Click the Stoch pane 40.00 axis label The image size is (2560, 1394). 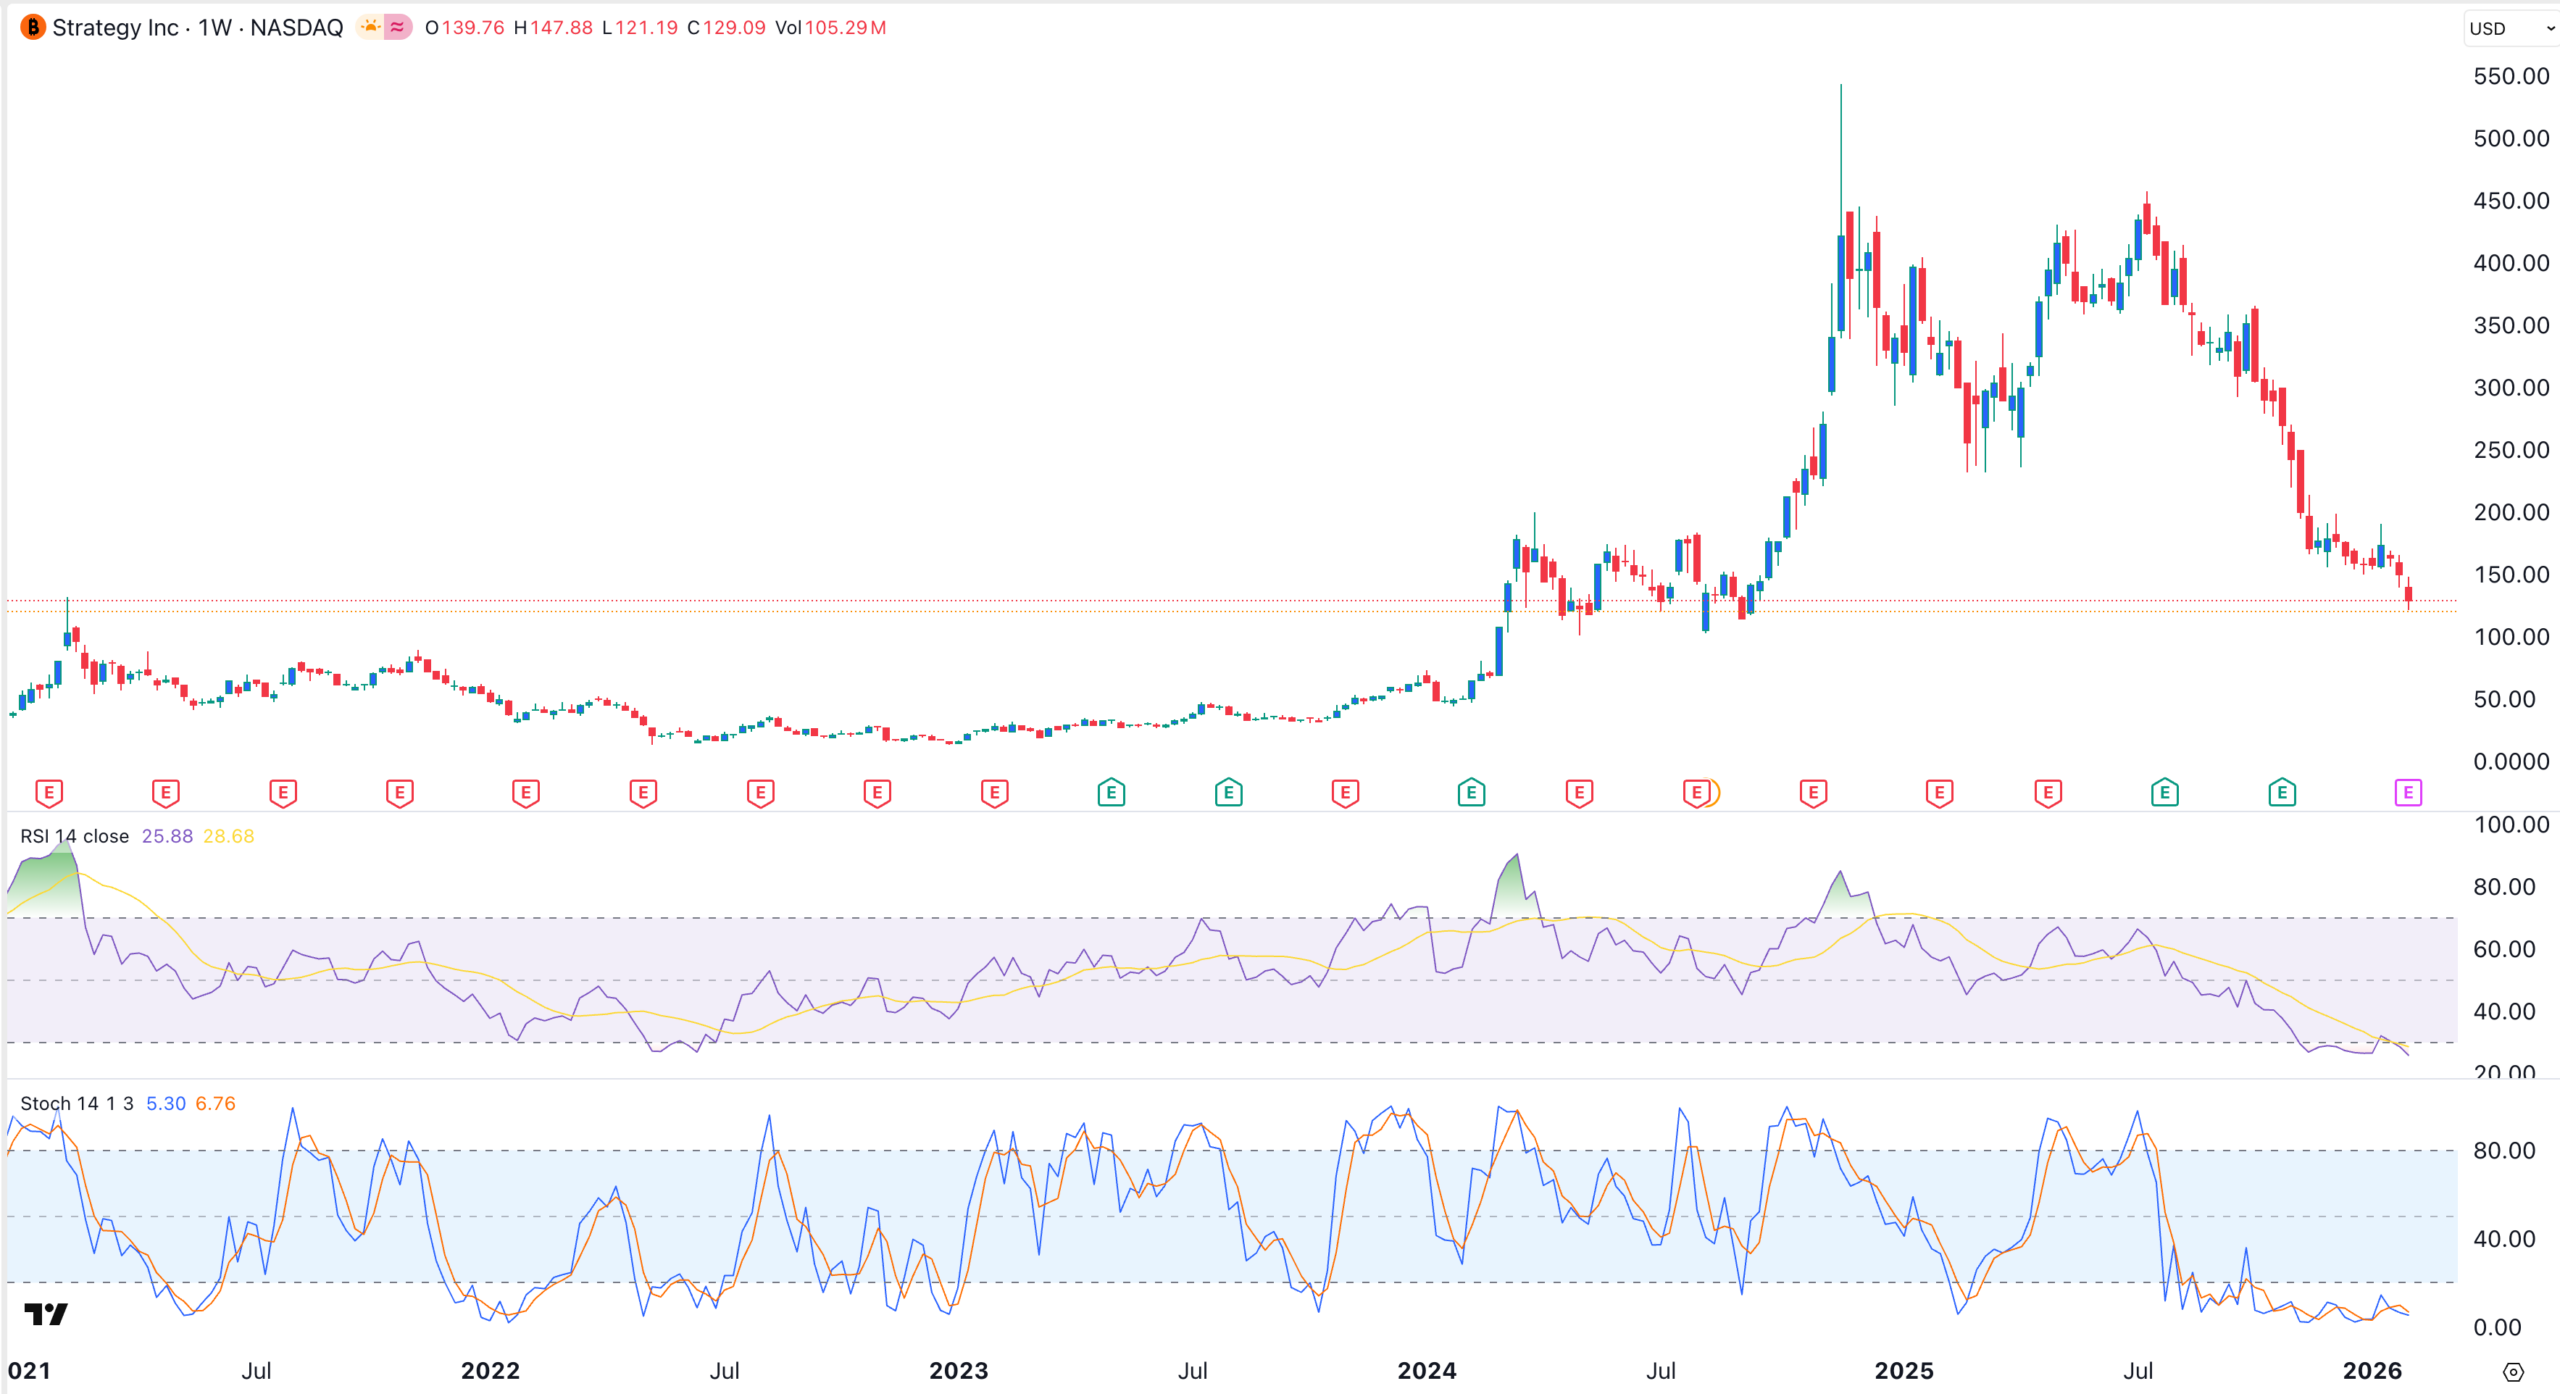pos(2504,1239)
